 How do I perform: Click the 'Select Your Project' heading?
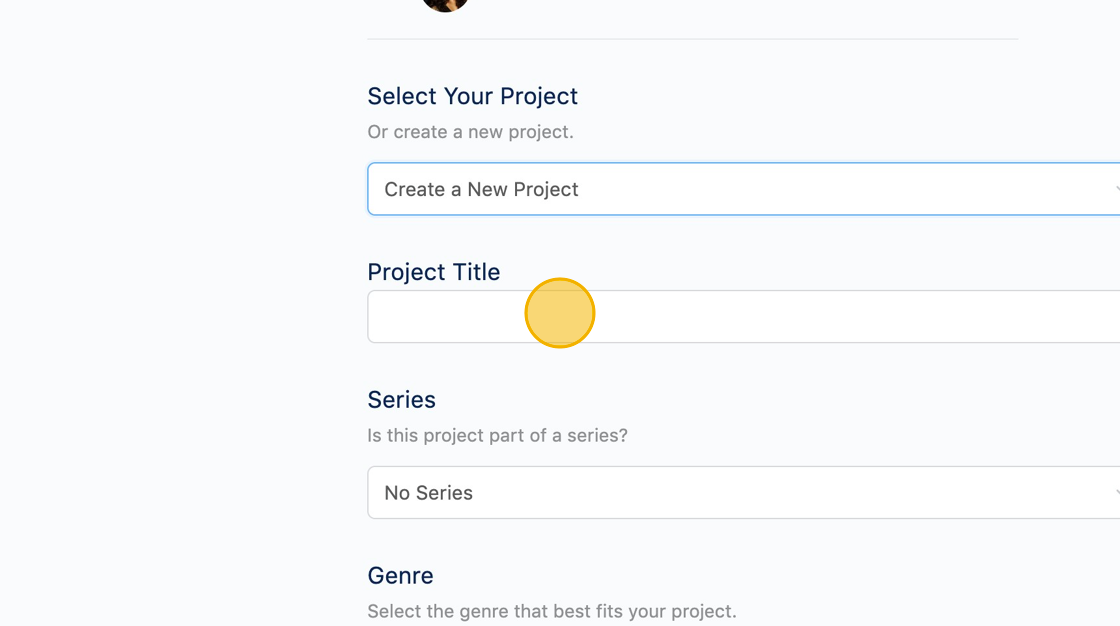point(472,96)
